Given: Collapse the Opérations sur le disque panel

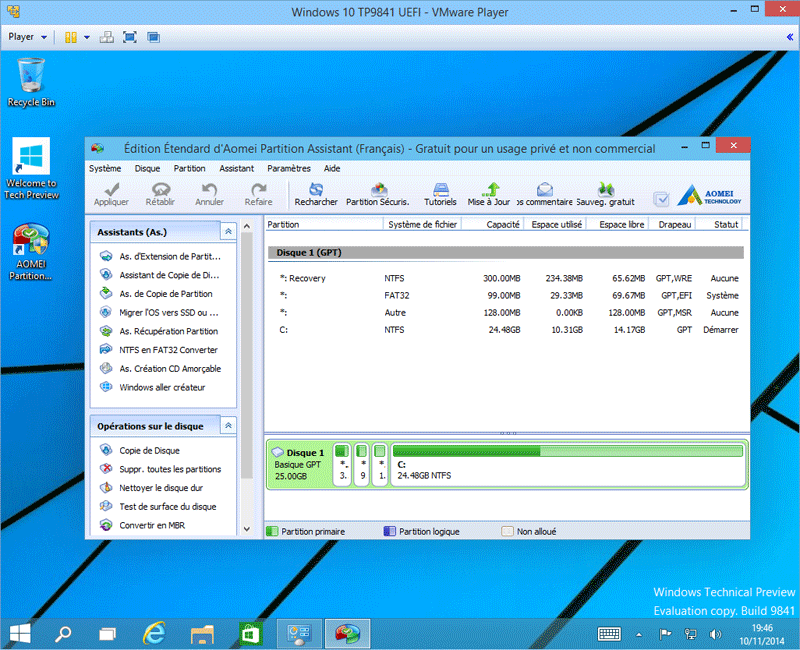Looking at the screenshot, I should [229, 426].
